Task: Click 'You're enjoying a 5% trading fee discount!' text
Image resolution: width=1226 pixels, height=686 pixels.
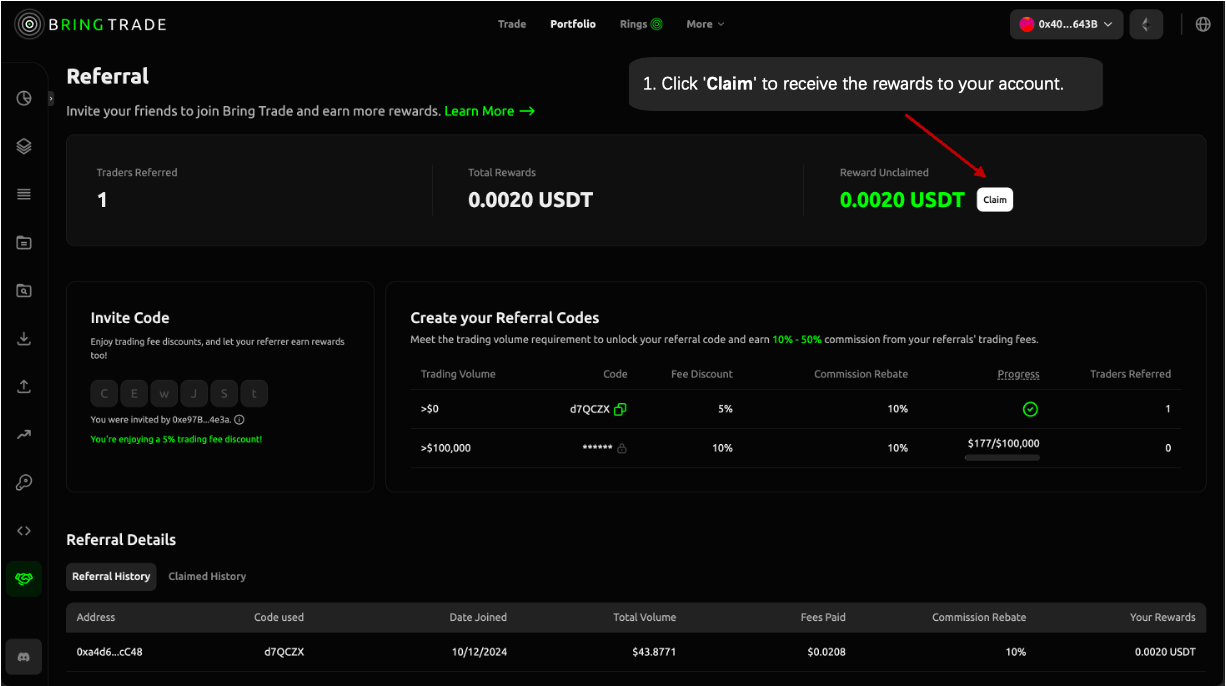Action: pos(176,439)
